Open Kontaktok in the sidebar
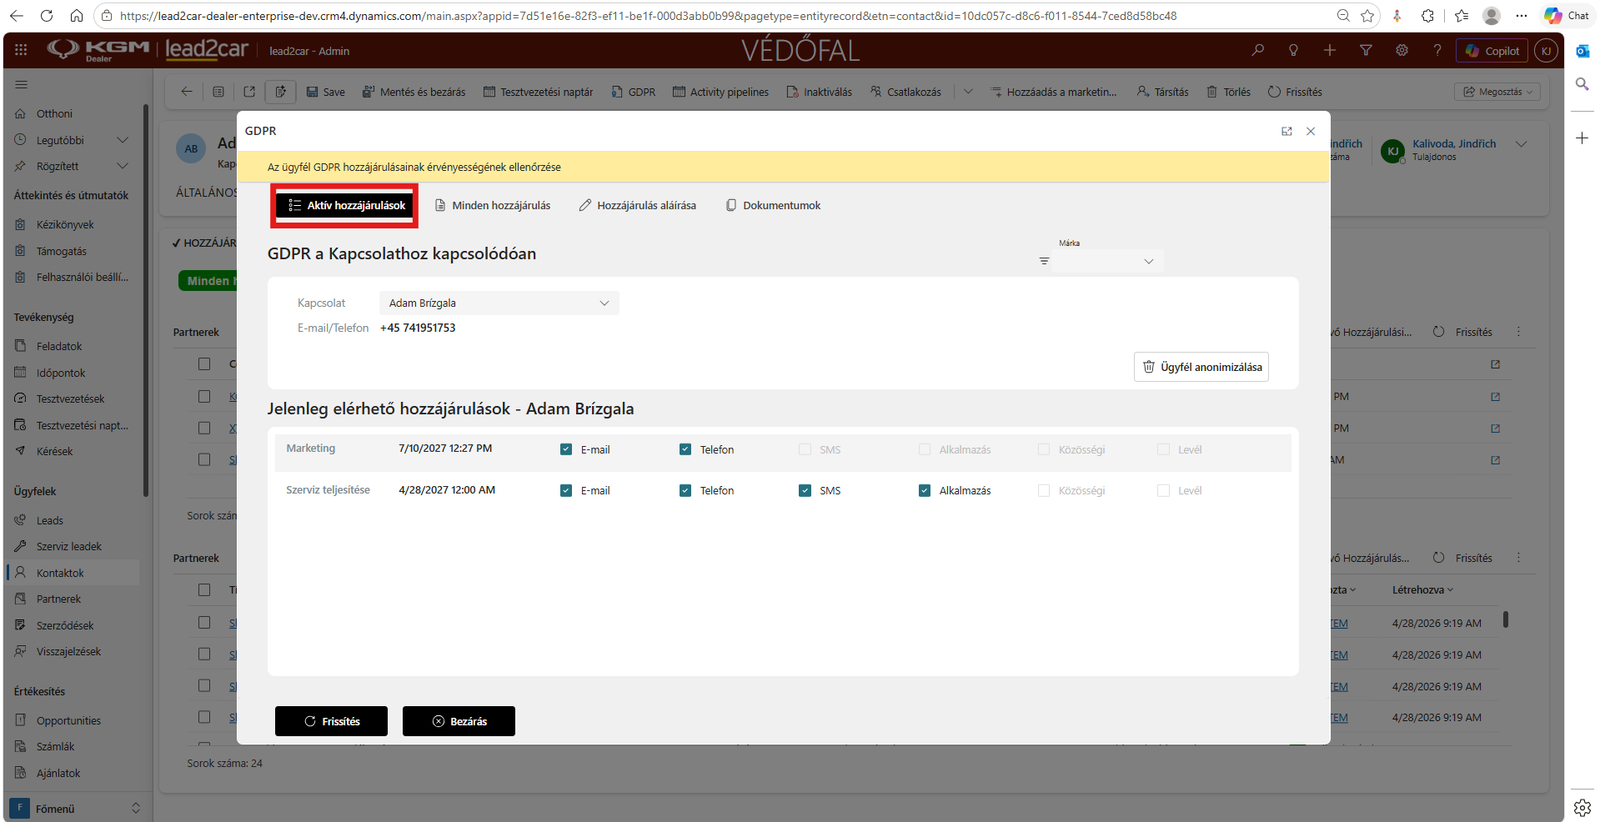Viewport: 1600px width, 822px height. pos(73,573)
